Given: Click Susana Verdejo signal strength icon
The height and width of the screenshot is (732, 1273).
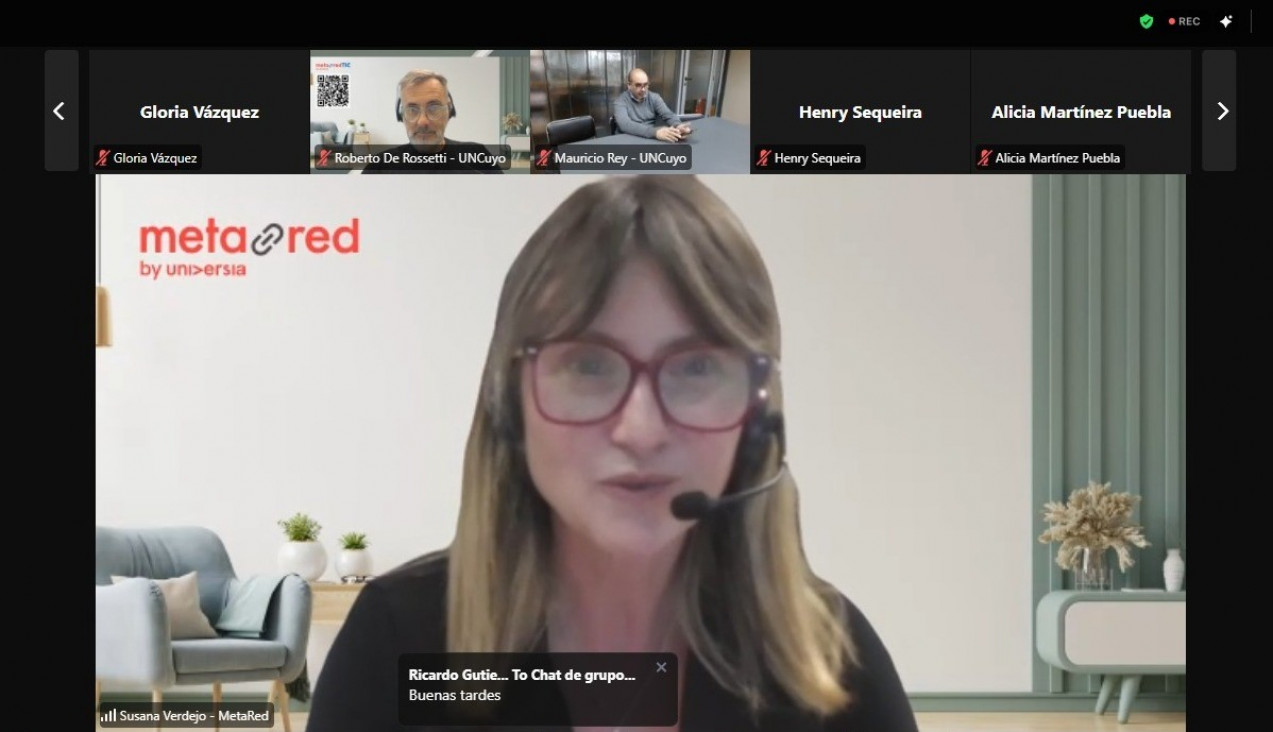Looking at the screenshot, I should point(108,716).
